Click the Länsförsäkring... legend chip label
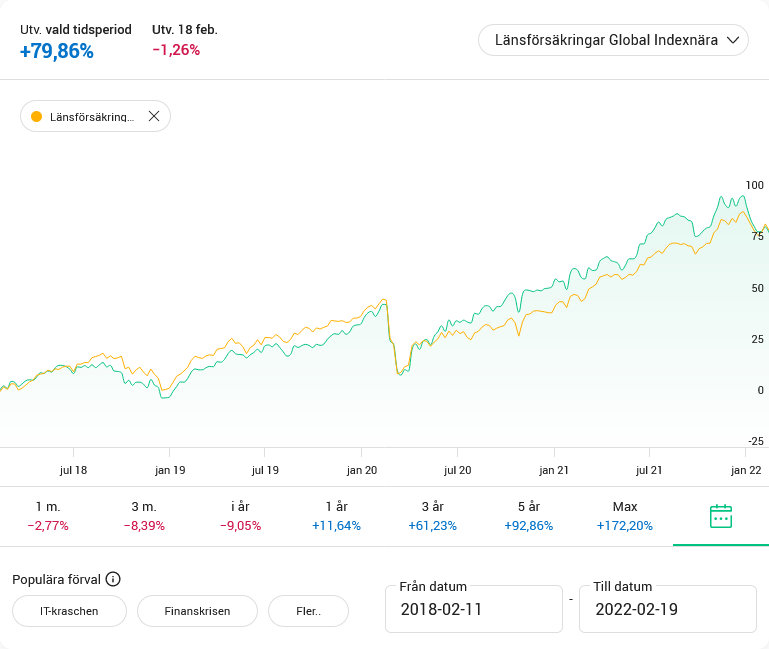 pyautogui.click(x=91, y=117)
